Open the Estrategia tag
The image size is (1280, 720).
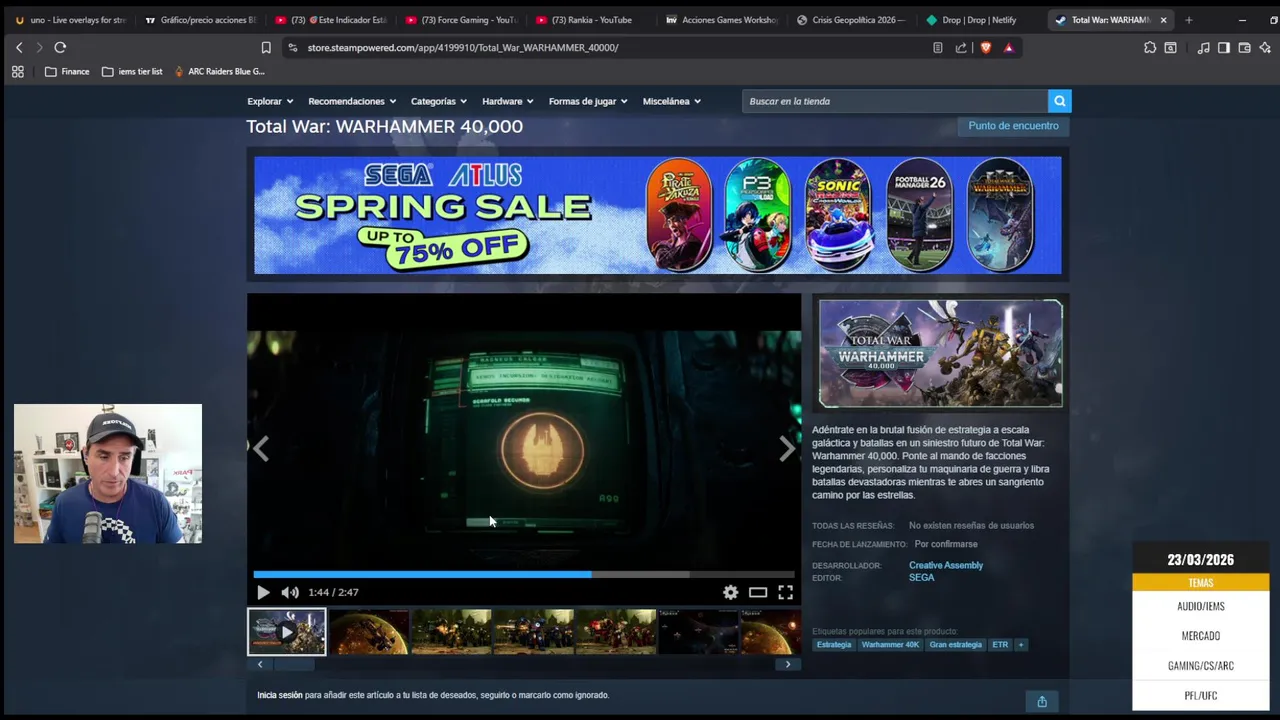pyautogui.click(x=834, y=645)
